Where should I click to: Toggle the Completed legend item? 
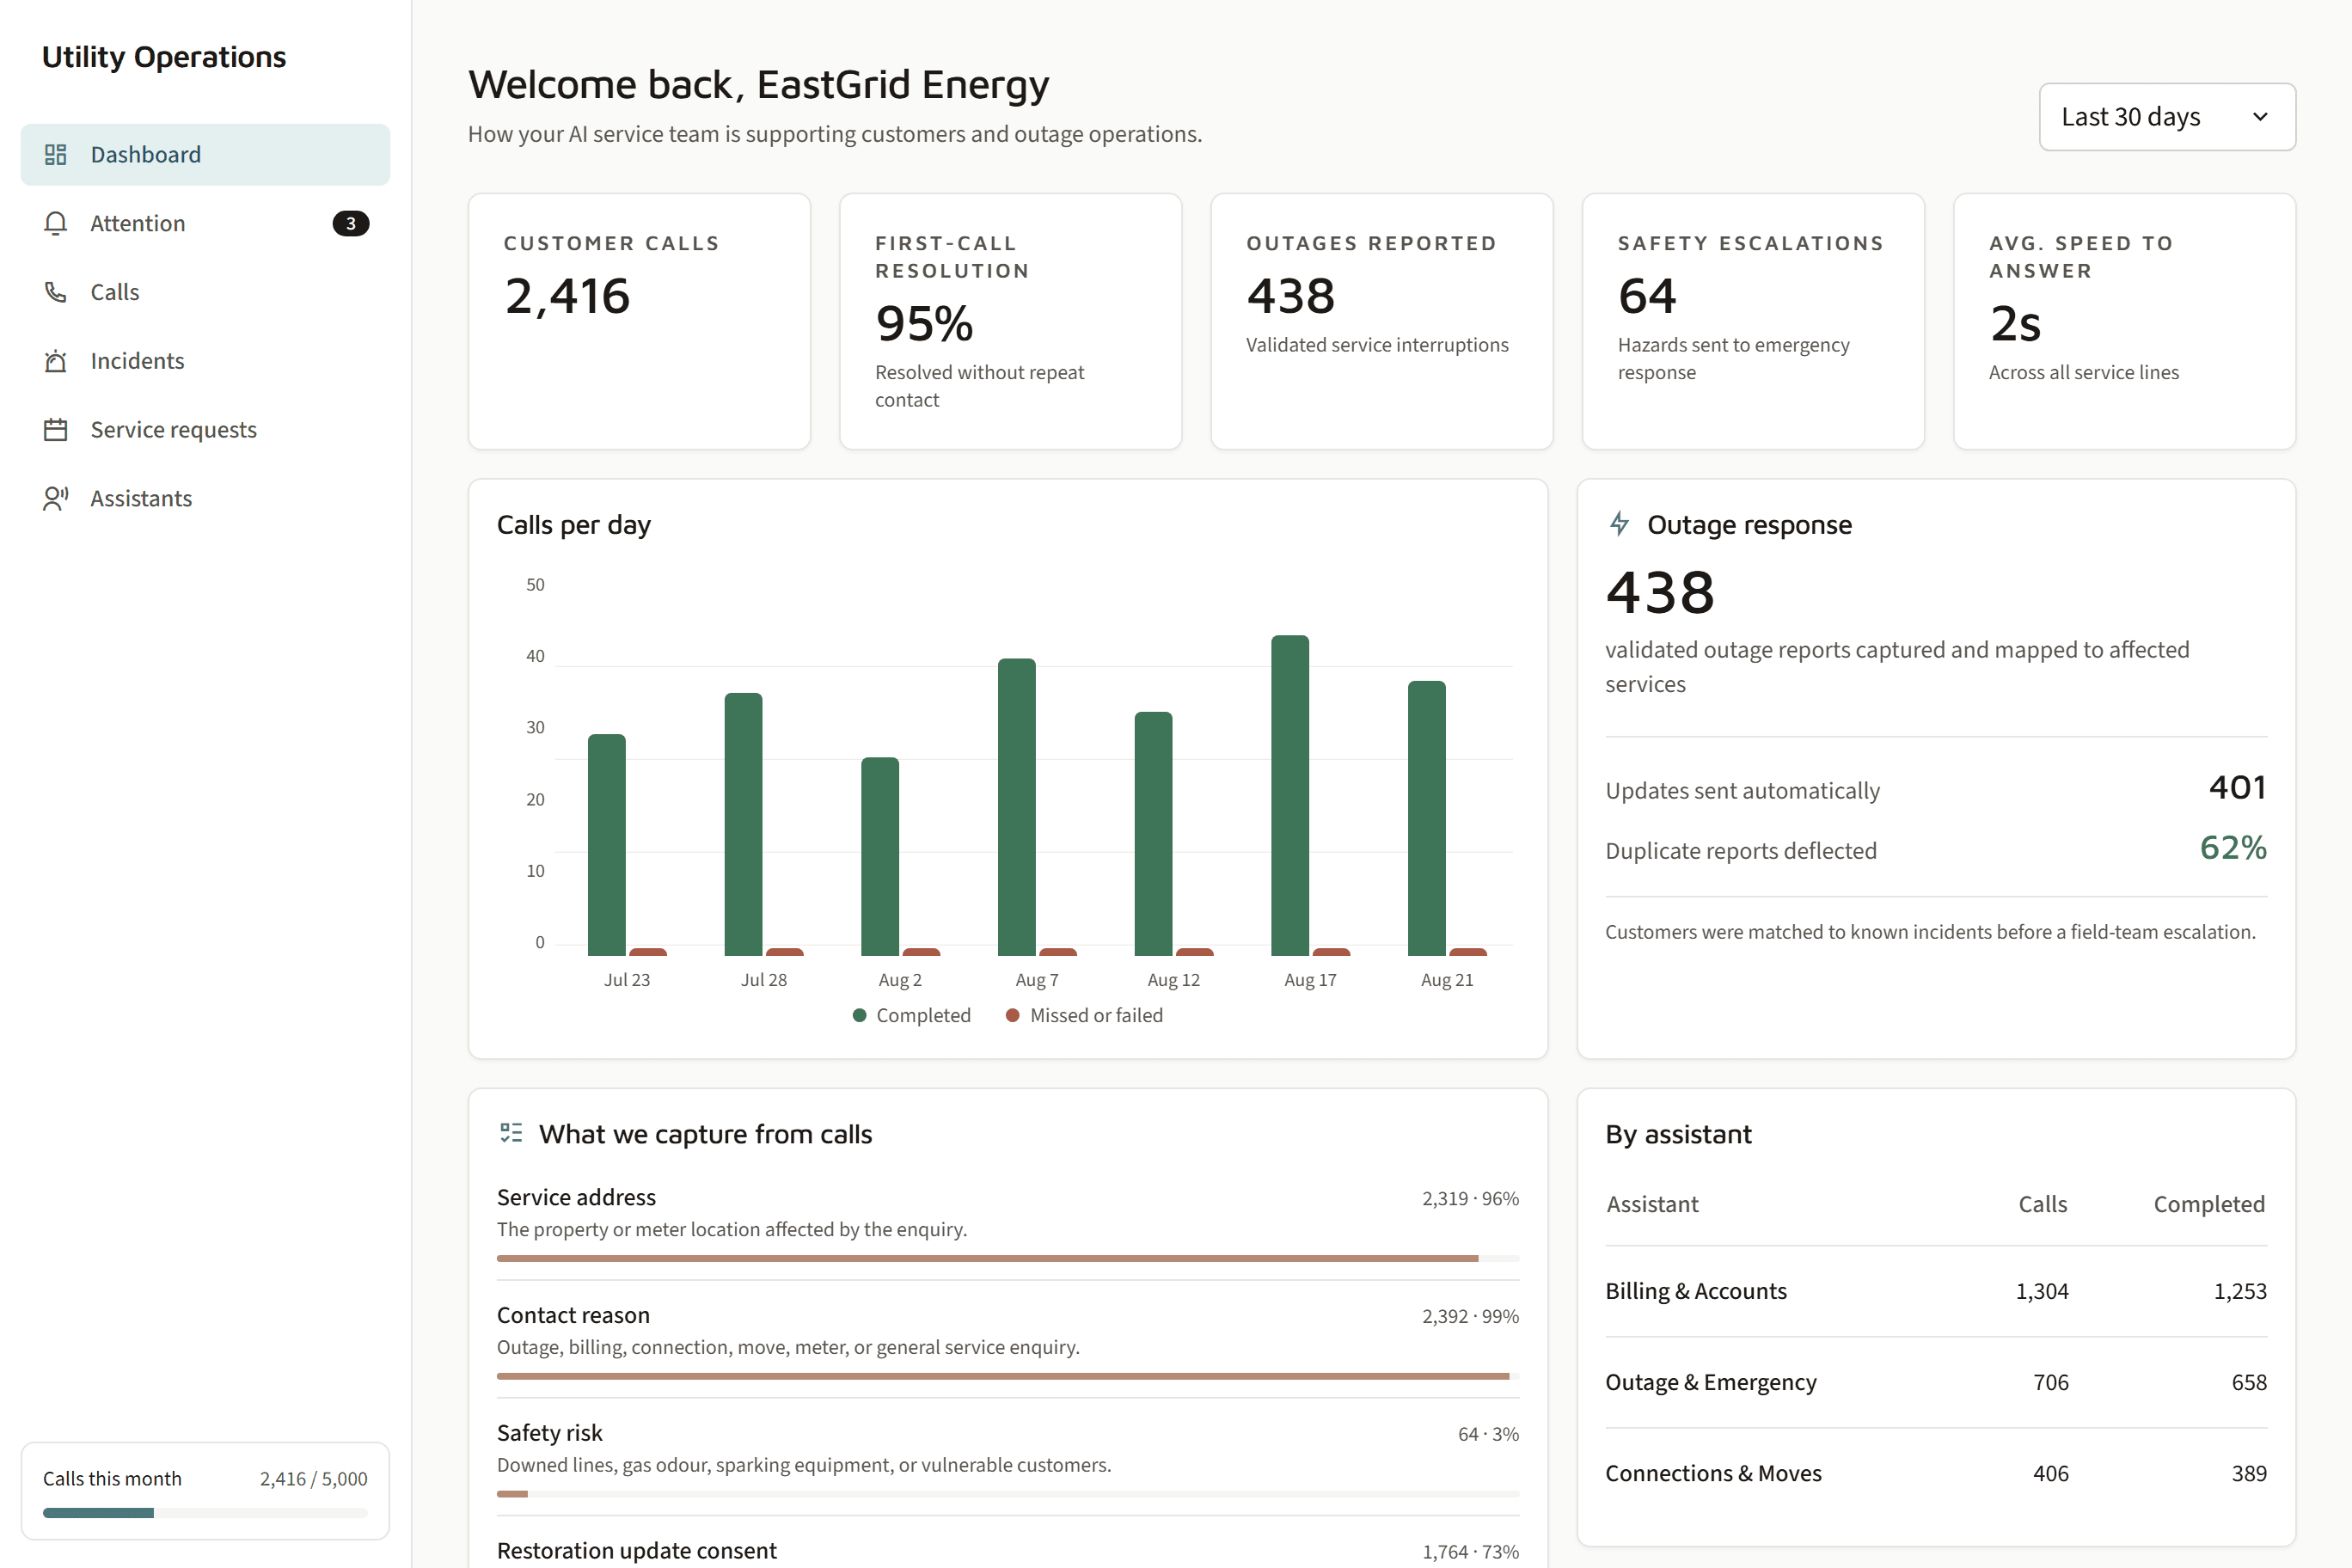pyautogui.click(x=911, y=1015)
